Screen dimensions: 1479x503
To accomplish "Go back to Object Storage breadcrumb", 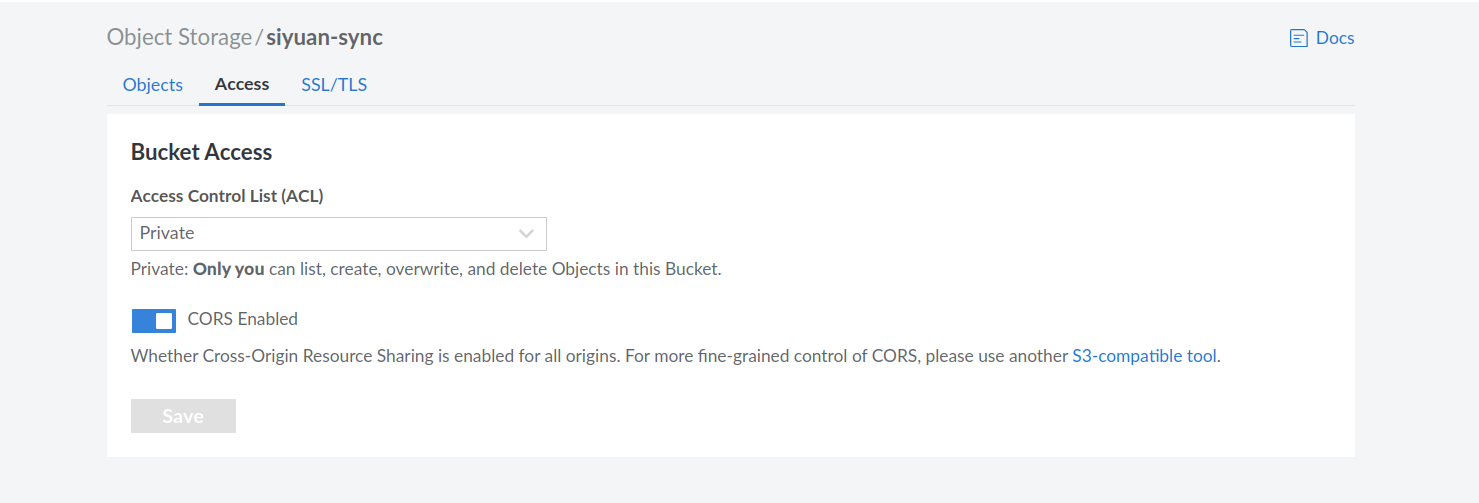I will point(179,38).
